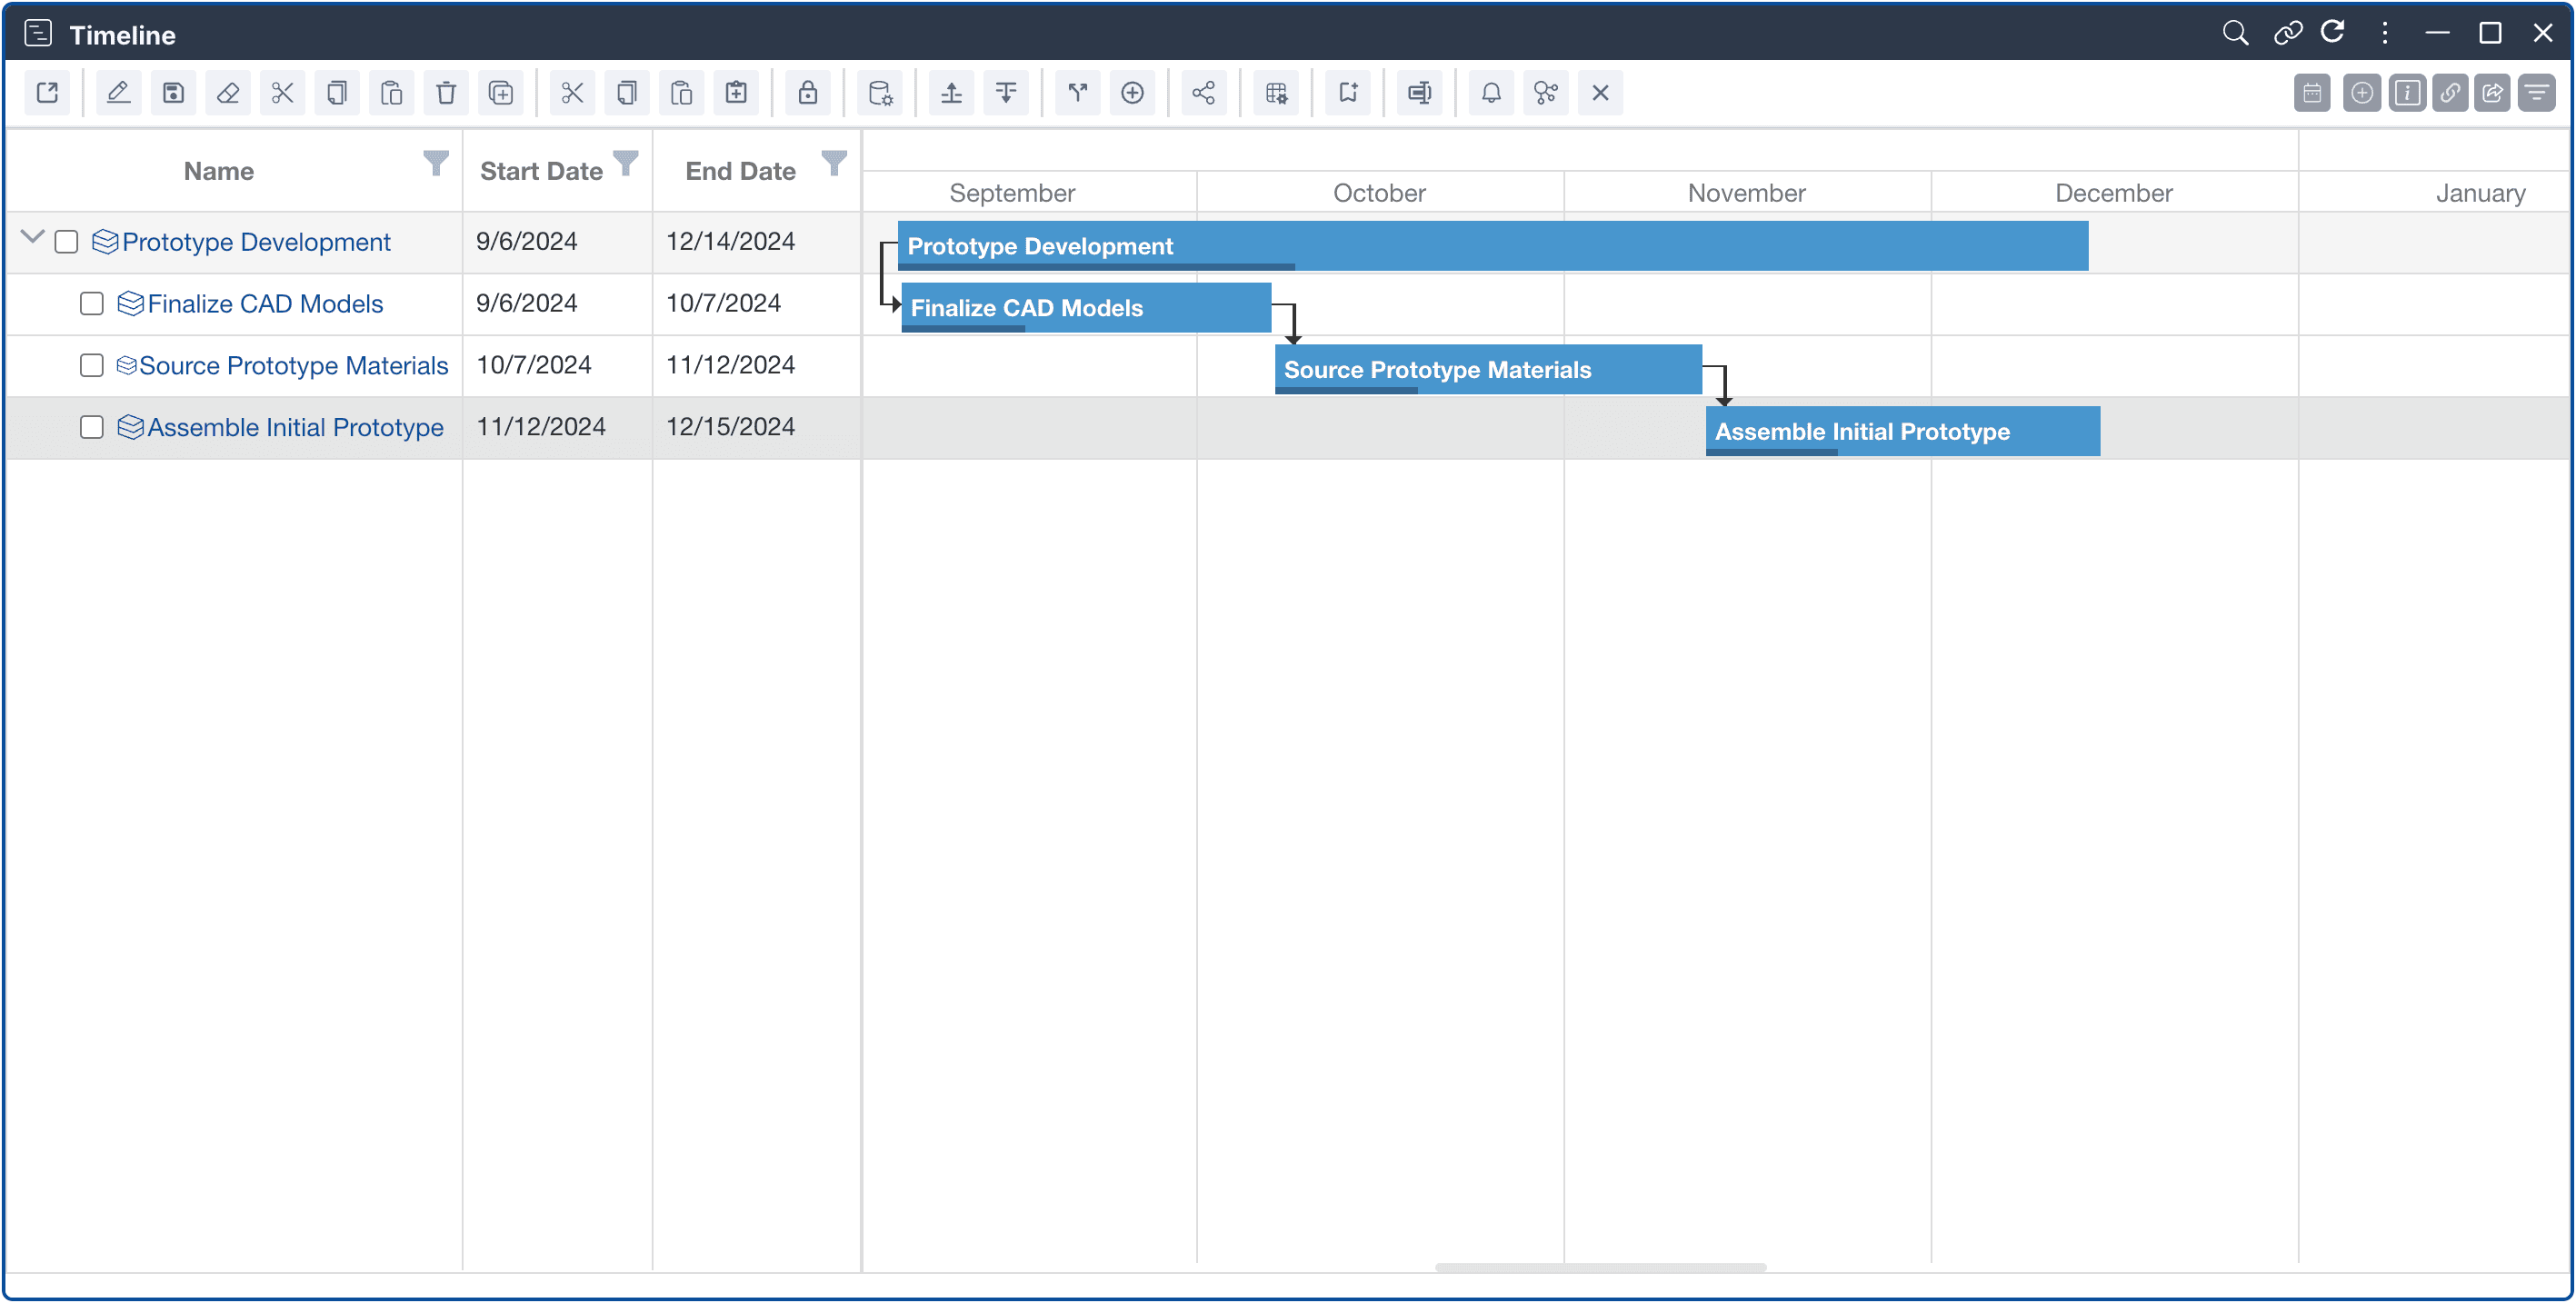Image resolution: width=2576 pixels, height=1303 pixels.
Task: Check the Source Prototype Materials checkbox
Action: click(x=92, y=366)
